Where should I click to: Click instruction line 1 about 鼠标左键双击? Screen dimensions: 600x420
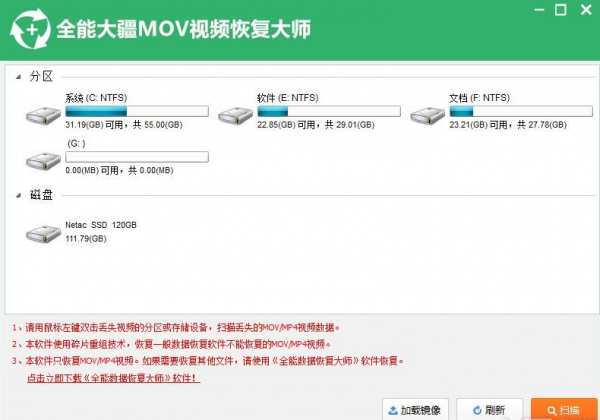click(x=176, y=327)
